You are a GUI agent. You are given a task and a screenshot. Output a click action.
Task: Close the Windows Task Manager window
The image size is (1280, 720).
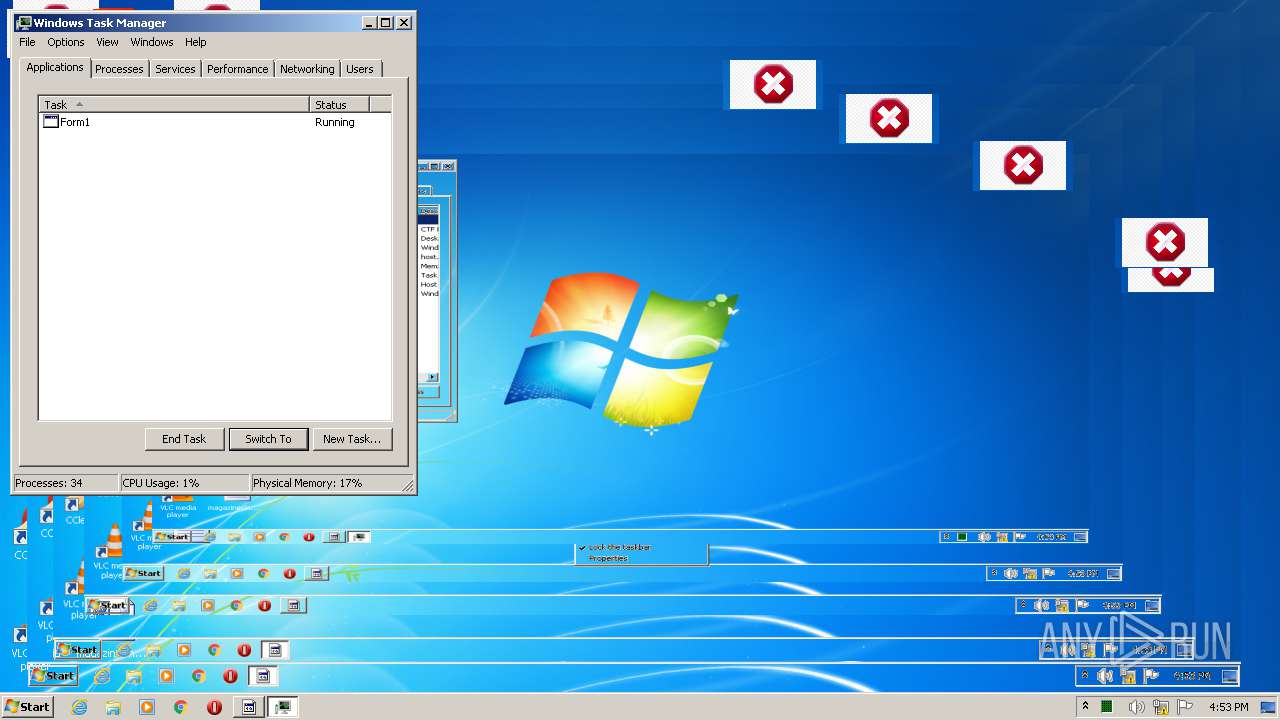click(404, 23)
